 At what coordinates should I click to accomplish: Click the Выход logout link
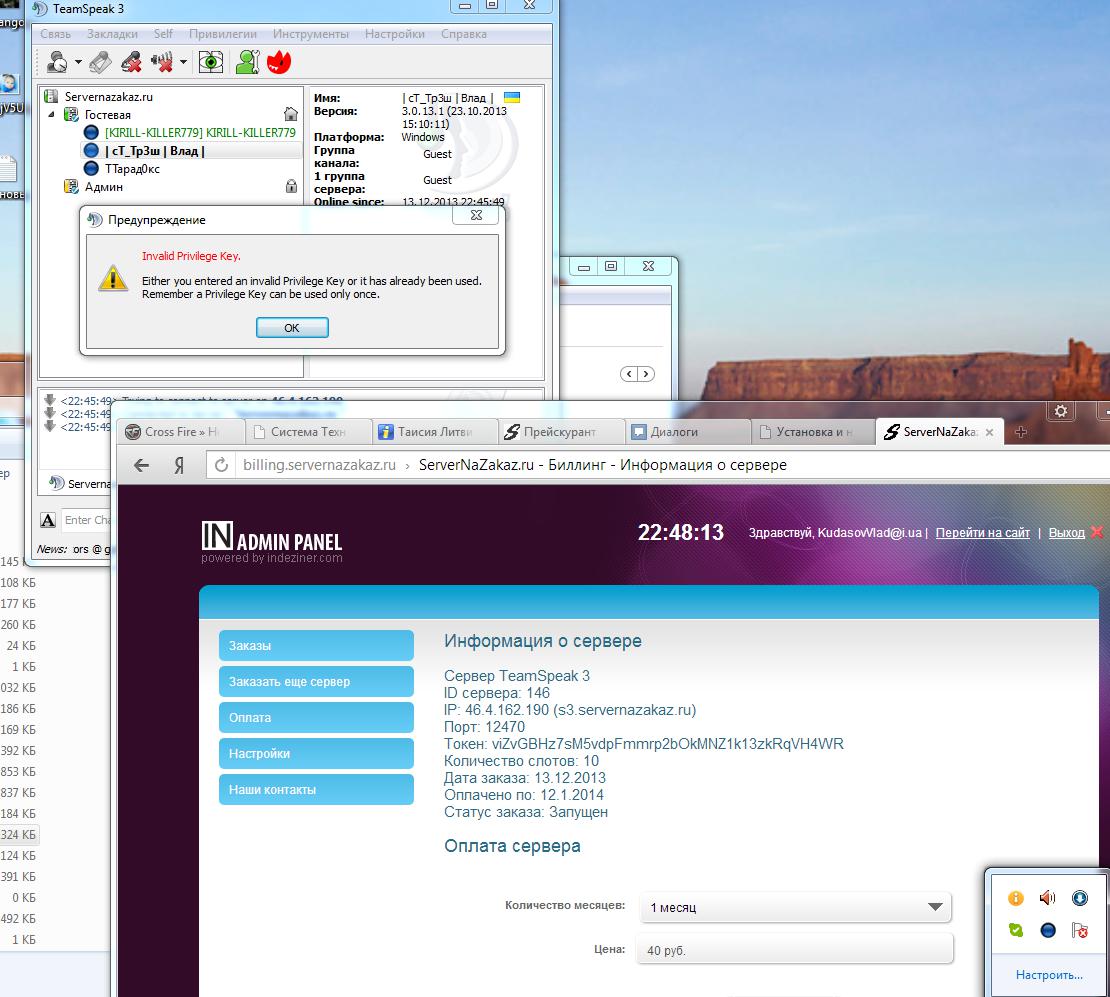coord(1066,532)
